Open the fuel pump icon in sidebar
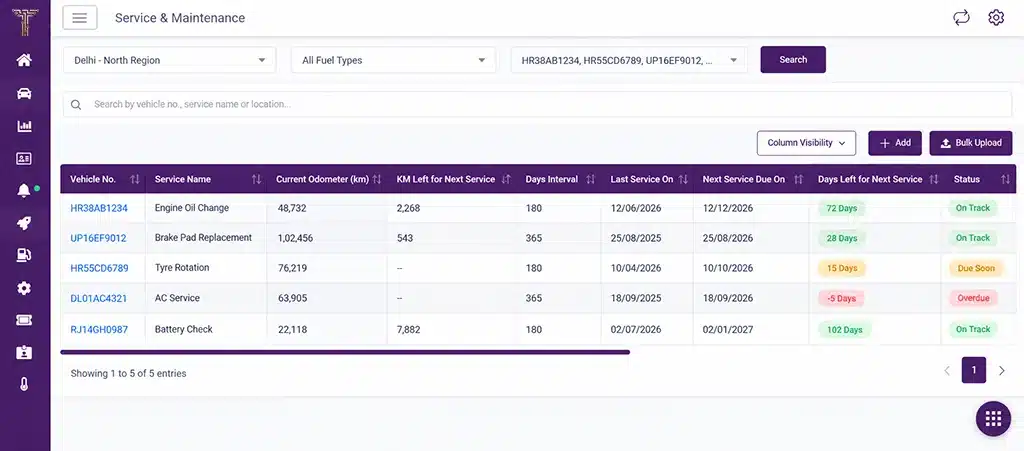 [24, 255]
